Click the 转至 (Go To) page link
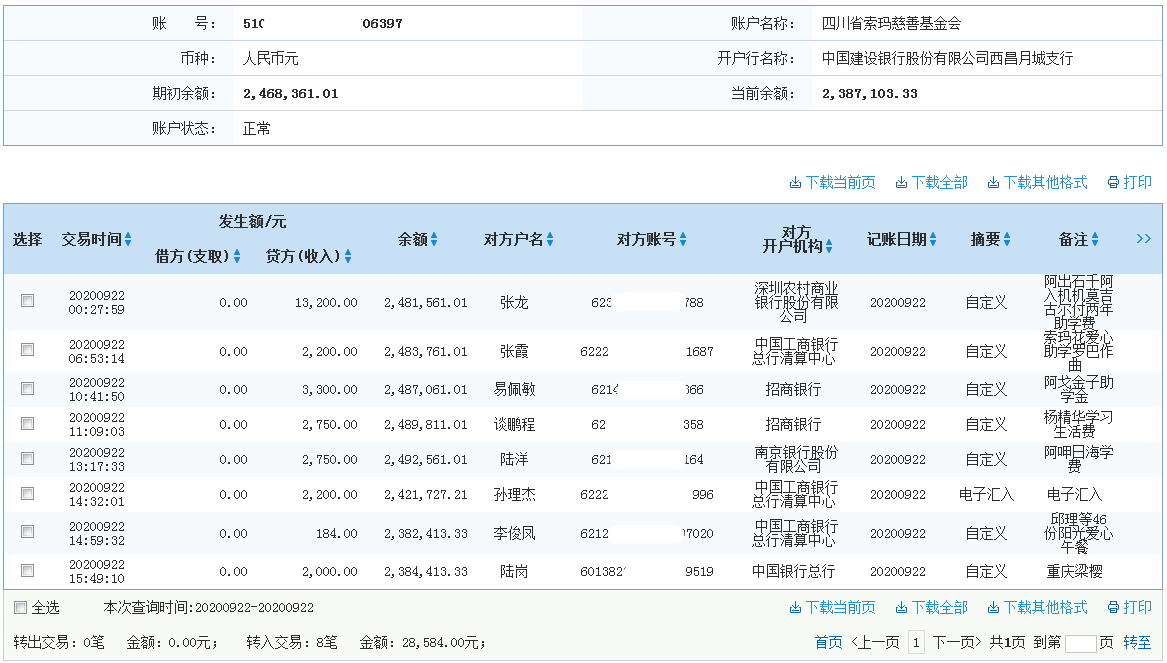 click(1137, 641)
